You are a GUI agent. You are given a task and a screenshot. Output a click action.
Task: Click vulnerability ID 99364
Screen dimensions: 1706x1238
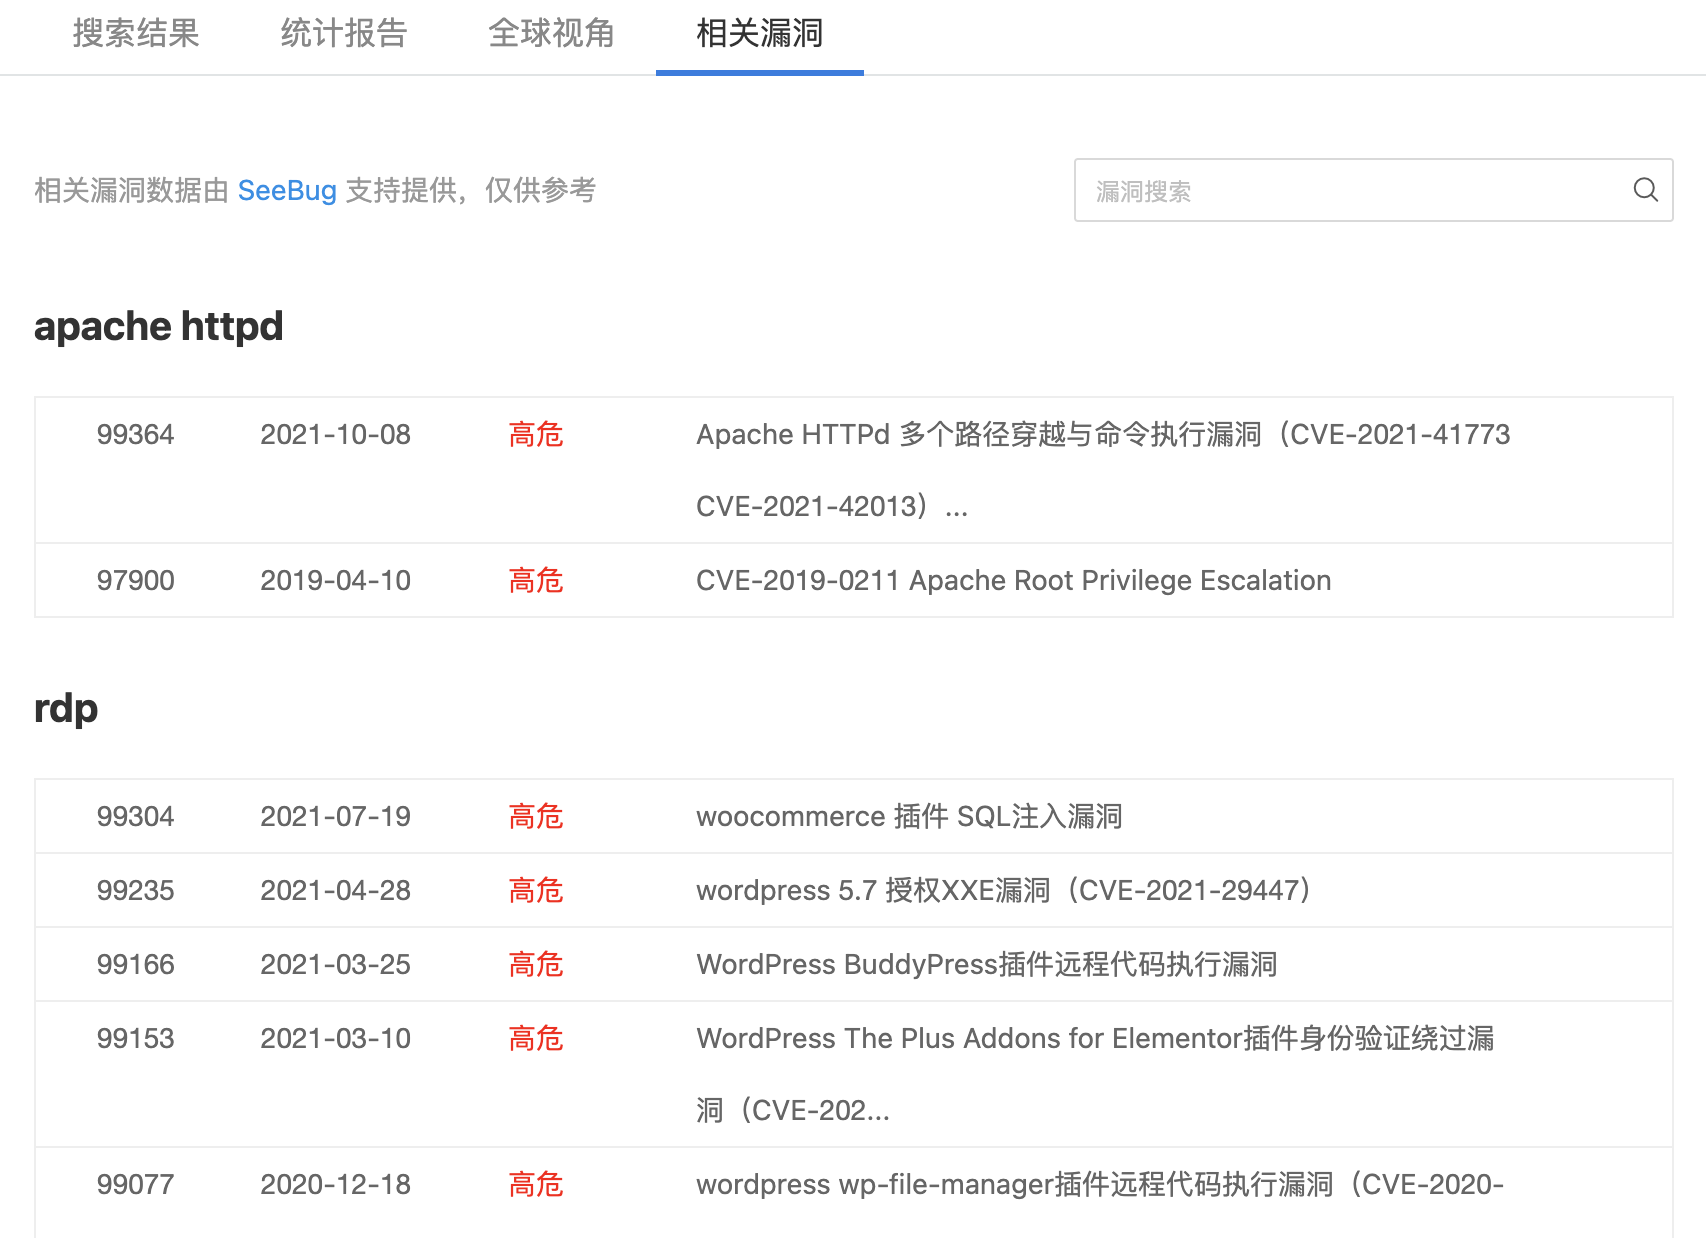(135, 434)
